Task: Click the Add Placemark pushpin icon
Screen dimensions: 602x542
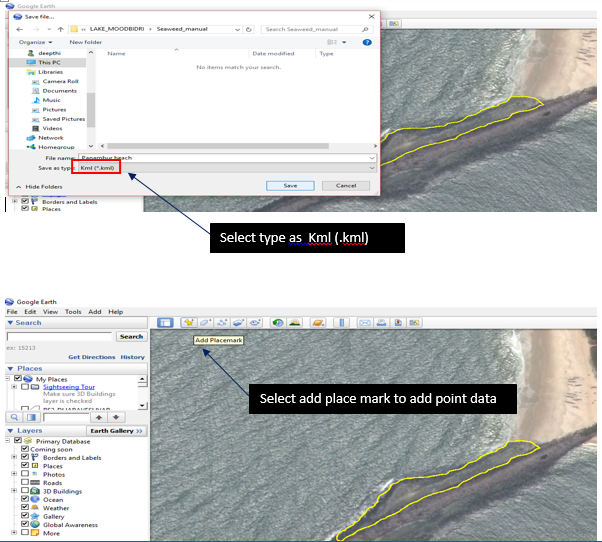Action: point(187,323)
